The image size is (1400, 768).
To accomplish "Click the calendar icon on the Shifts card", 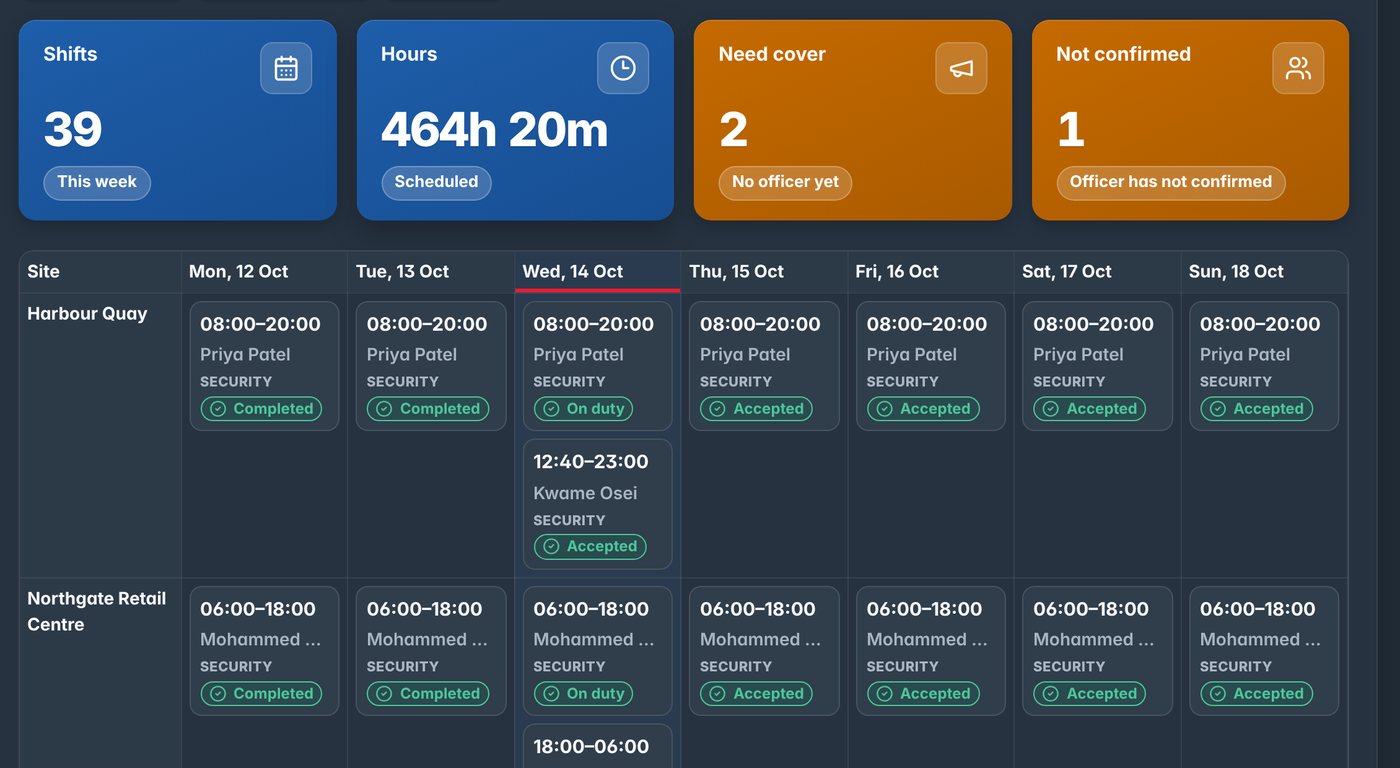I will pyautogui.click(x=286, y=68).
